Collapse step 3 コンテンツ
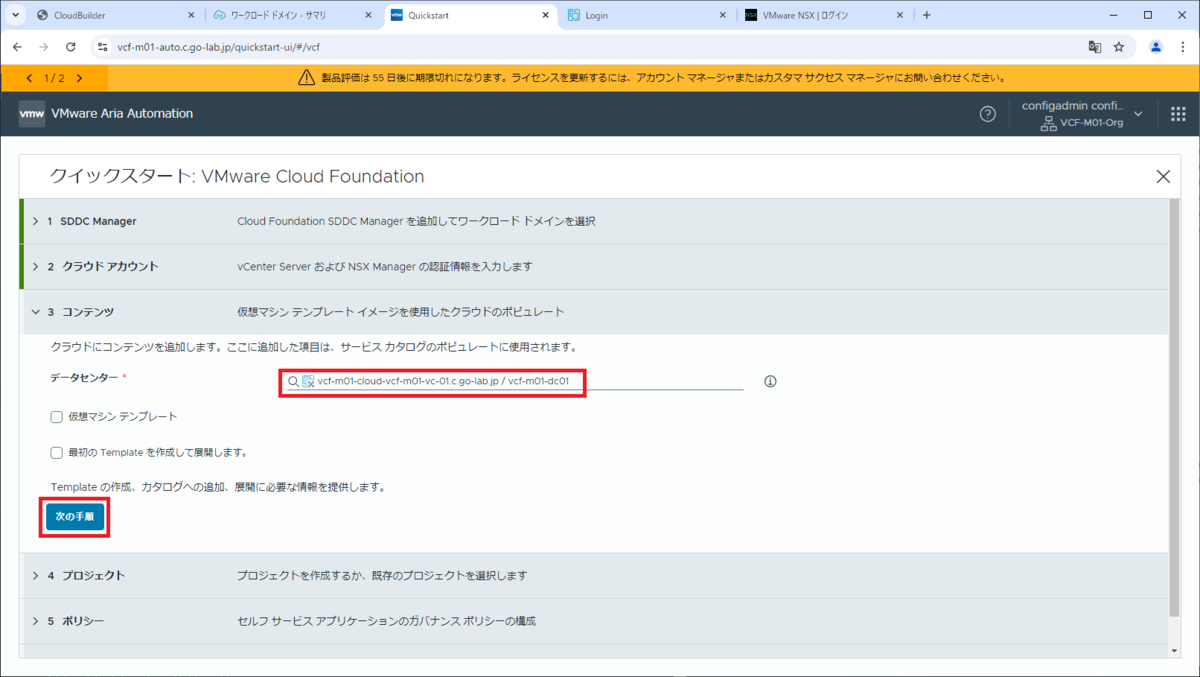The height and width of the screenshot is (677, 1200). [35, 312]
